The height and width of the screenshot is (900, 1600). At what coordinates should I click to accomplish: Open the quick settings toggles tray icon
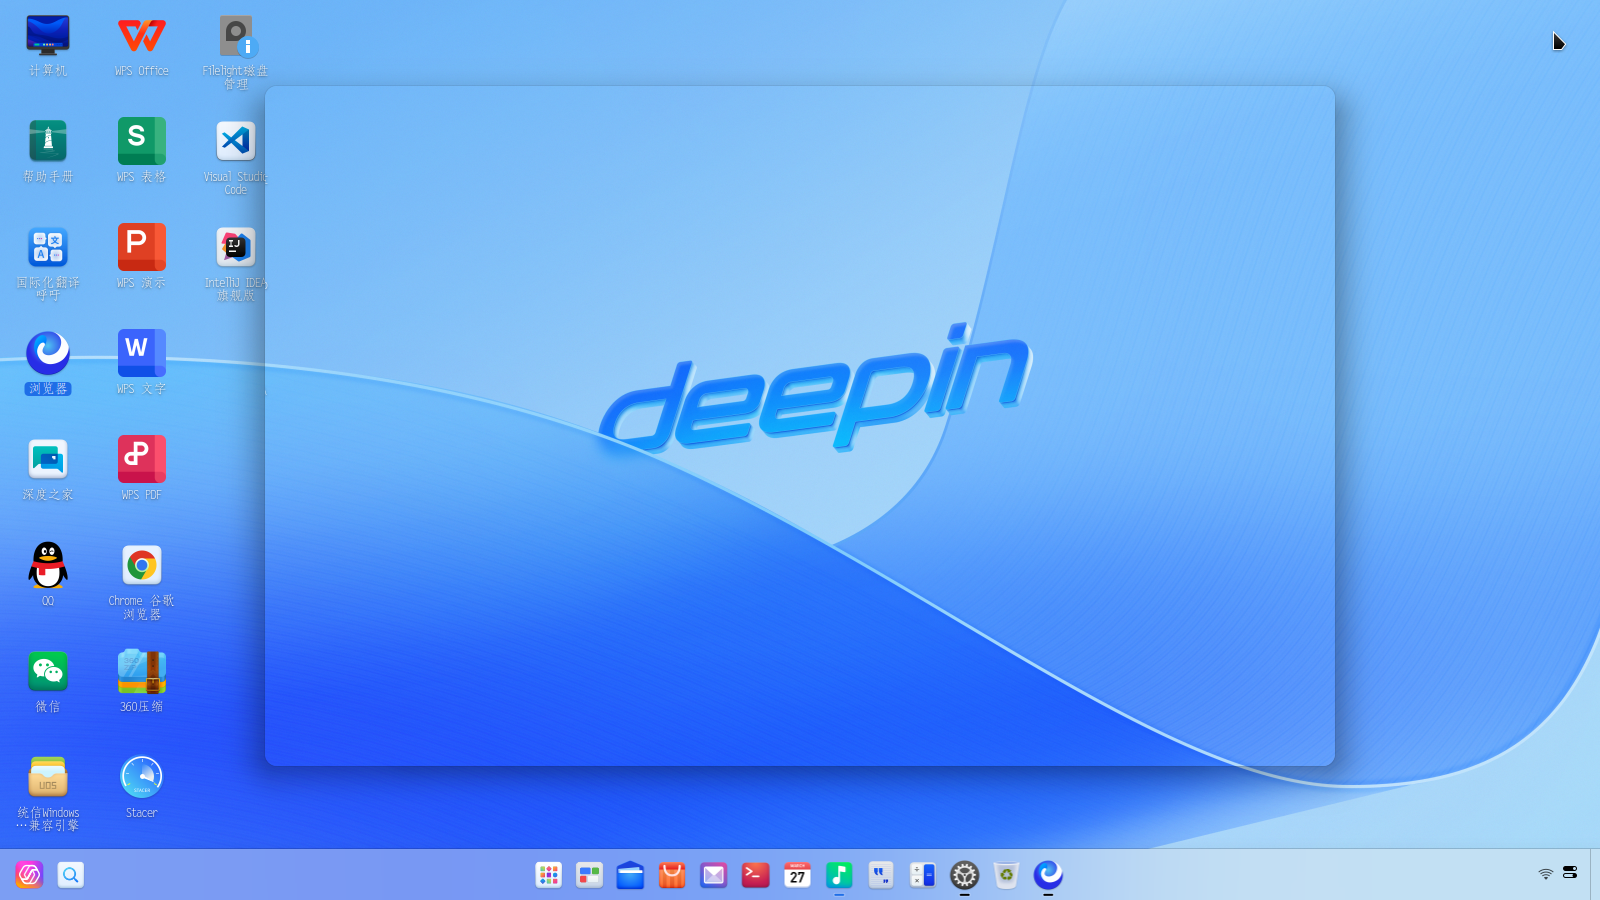pos(1570,873)
